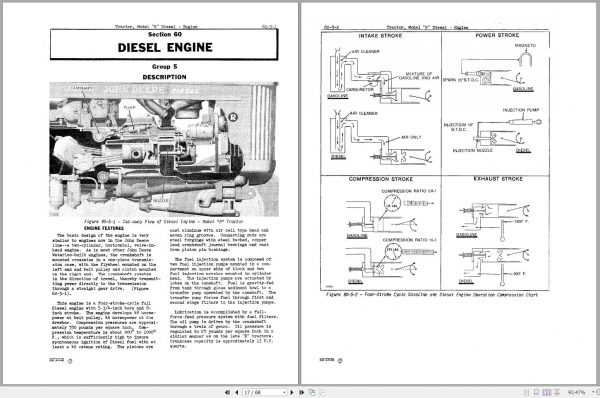This screenshot has width=600, height=398.
Task: Jump to last page of document
Action: click(301, 392)
